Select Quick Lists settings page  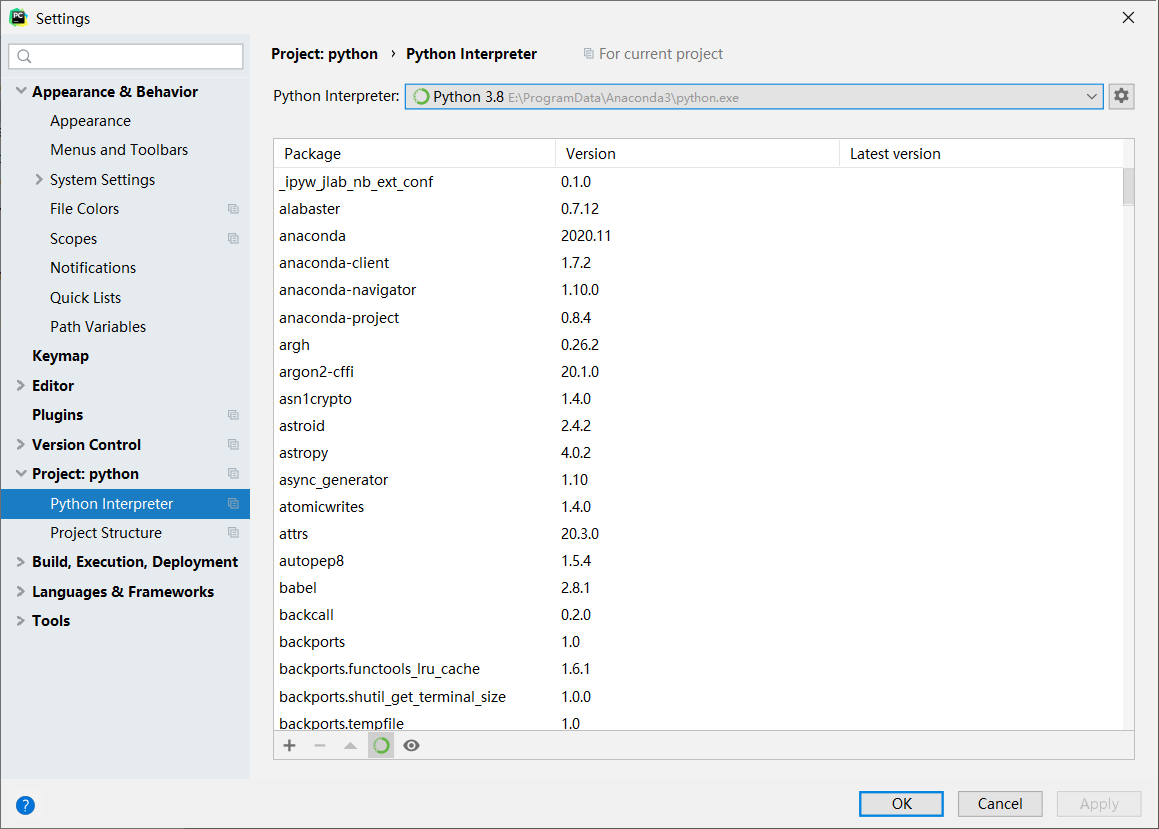pos(86,298)
